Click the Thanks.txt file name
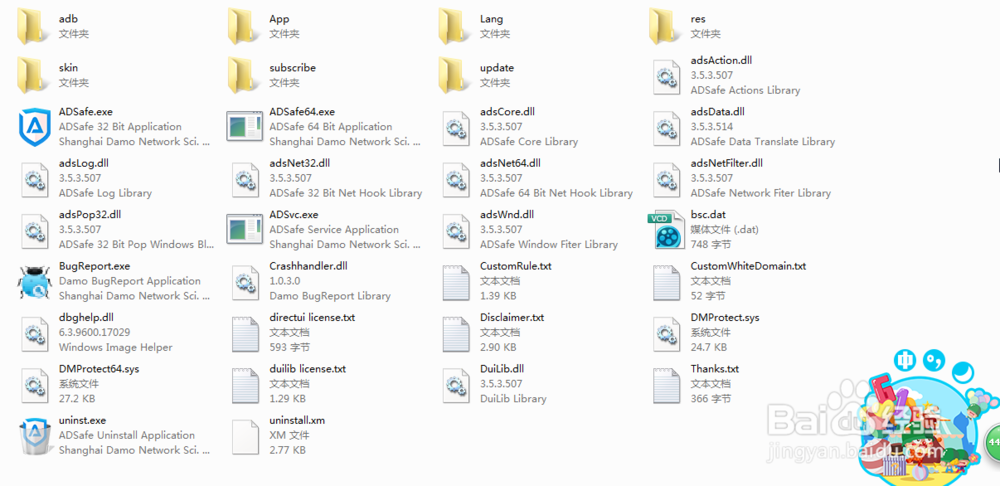 (x=714, y=369)
